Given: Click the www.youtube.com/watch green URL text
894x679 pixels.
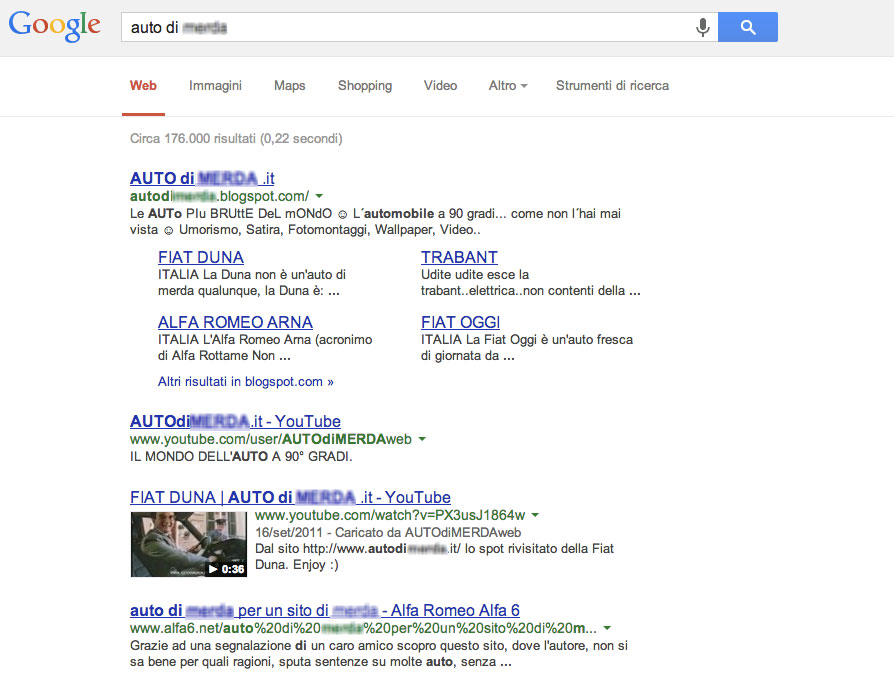Looking at the screenshot, I should click(x=390, y=515).
